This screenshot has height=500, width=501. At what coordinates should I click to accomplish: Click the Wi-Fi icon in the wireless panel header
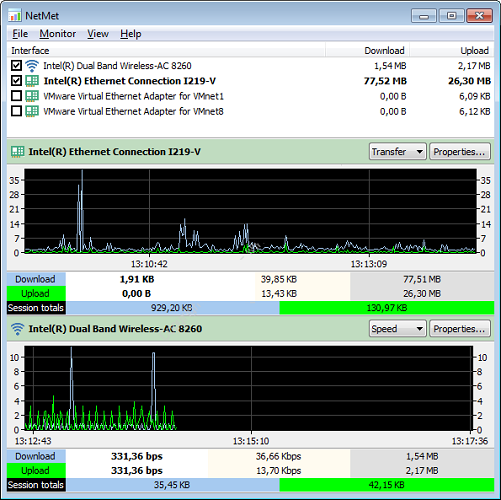click(x=18, y=329)
